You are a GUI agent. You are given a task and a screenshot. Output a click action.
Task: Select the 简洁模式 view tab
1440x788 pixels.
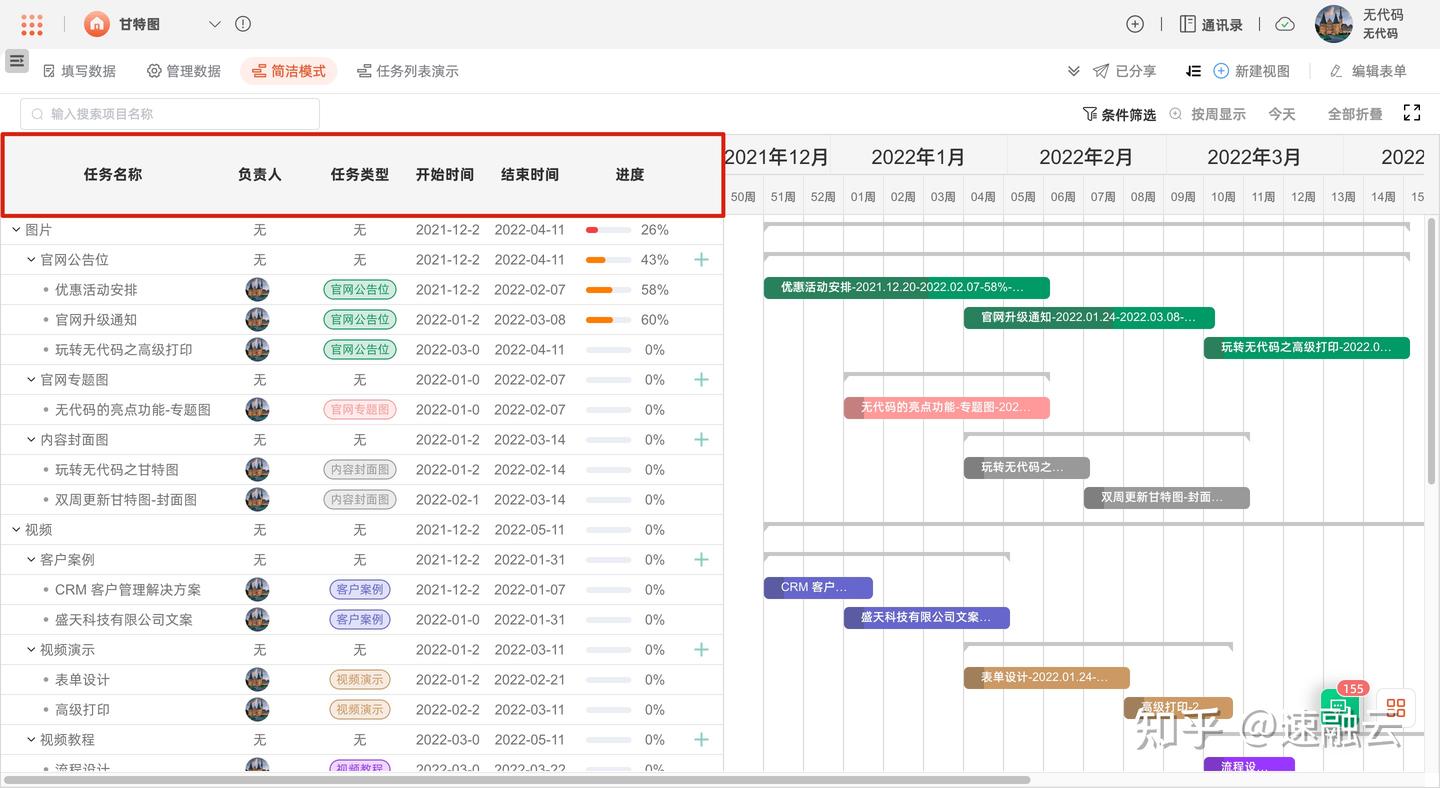click(x=288, y=71)
